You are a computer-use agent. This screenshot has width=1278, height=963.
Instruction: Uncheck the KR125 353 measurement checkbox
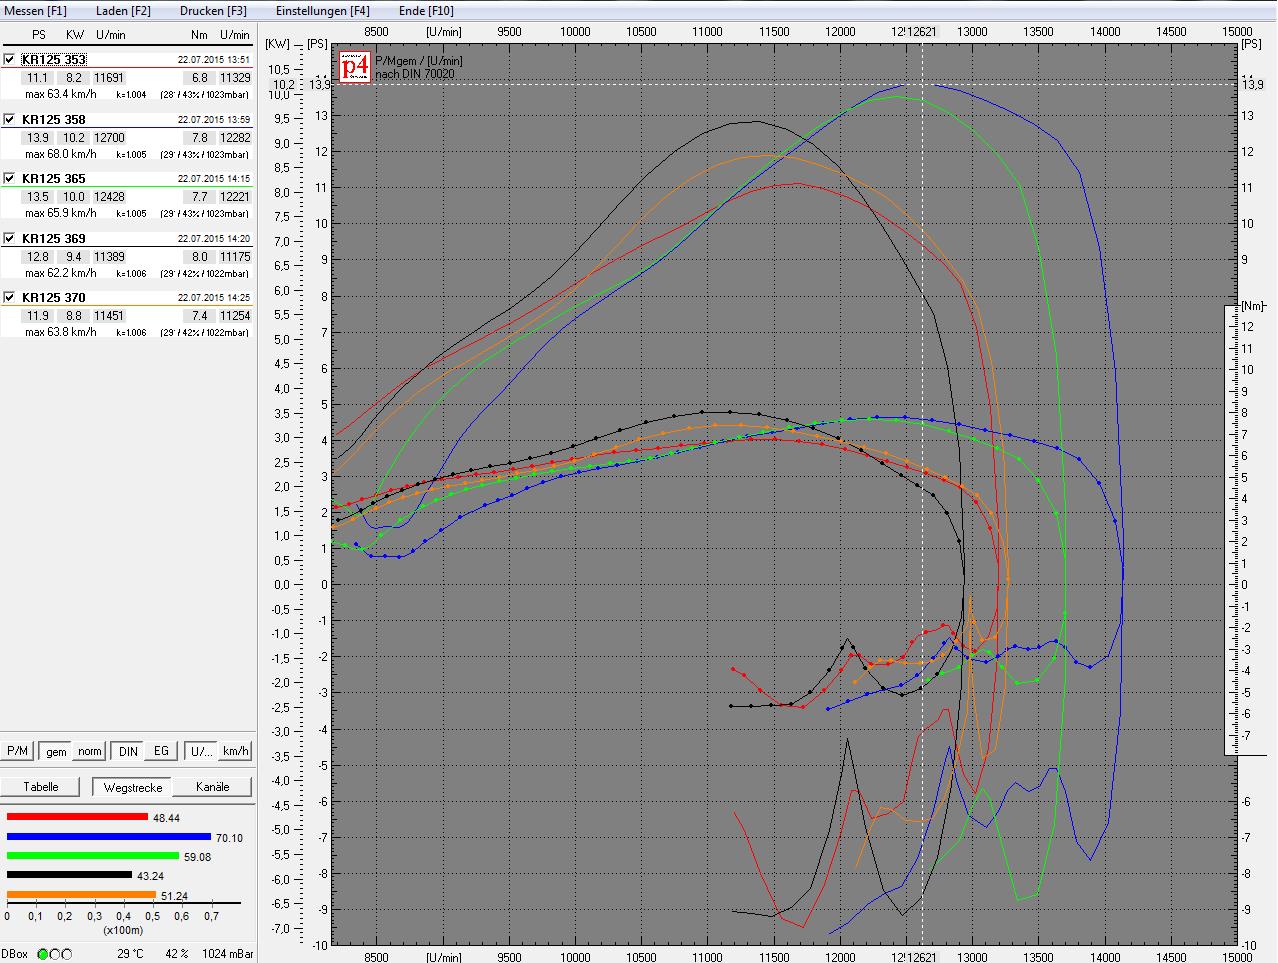pos(9,60)
